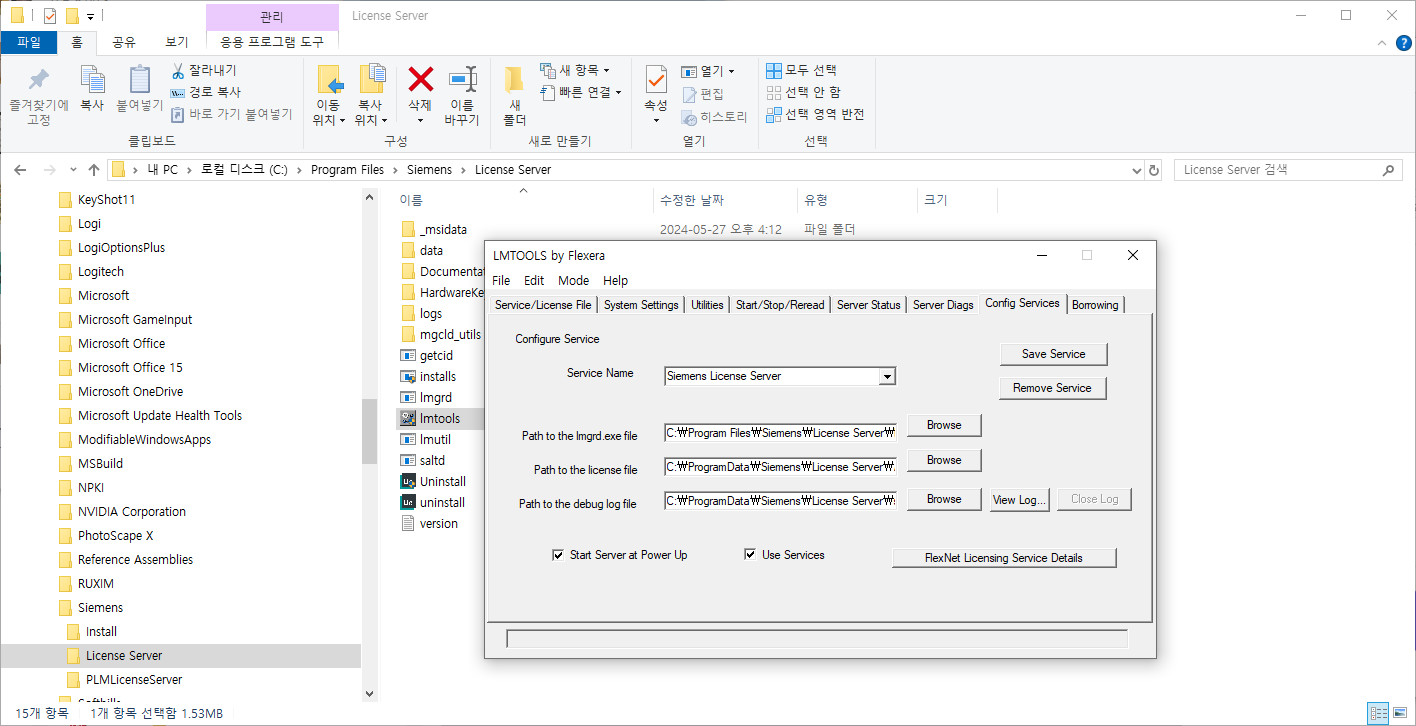Click the View Log... button
Screen dimensions: 1416x726
click(x=1019, y=499)
